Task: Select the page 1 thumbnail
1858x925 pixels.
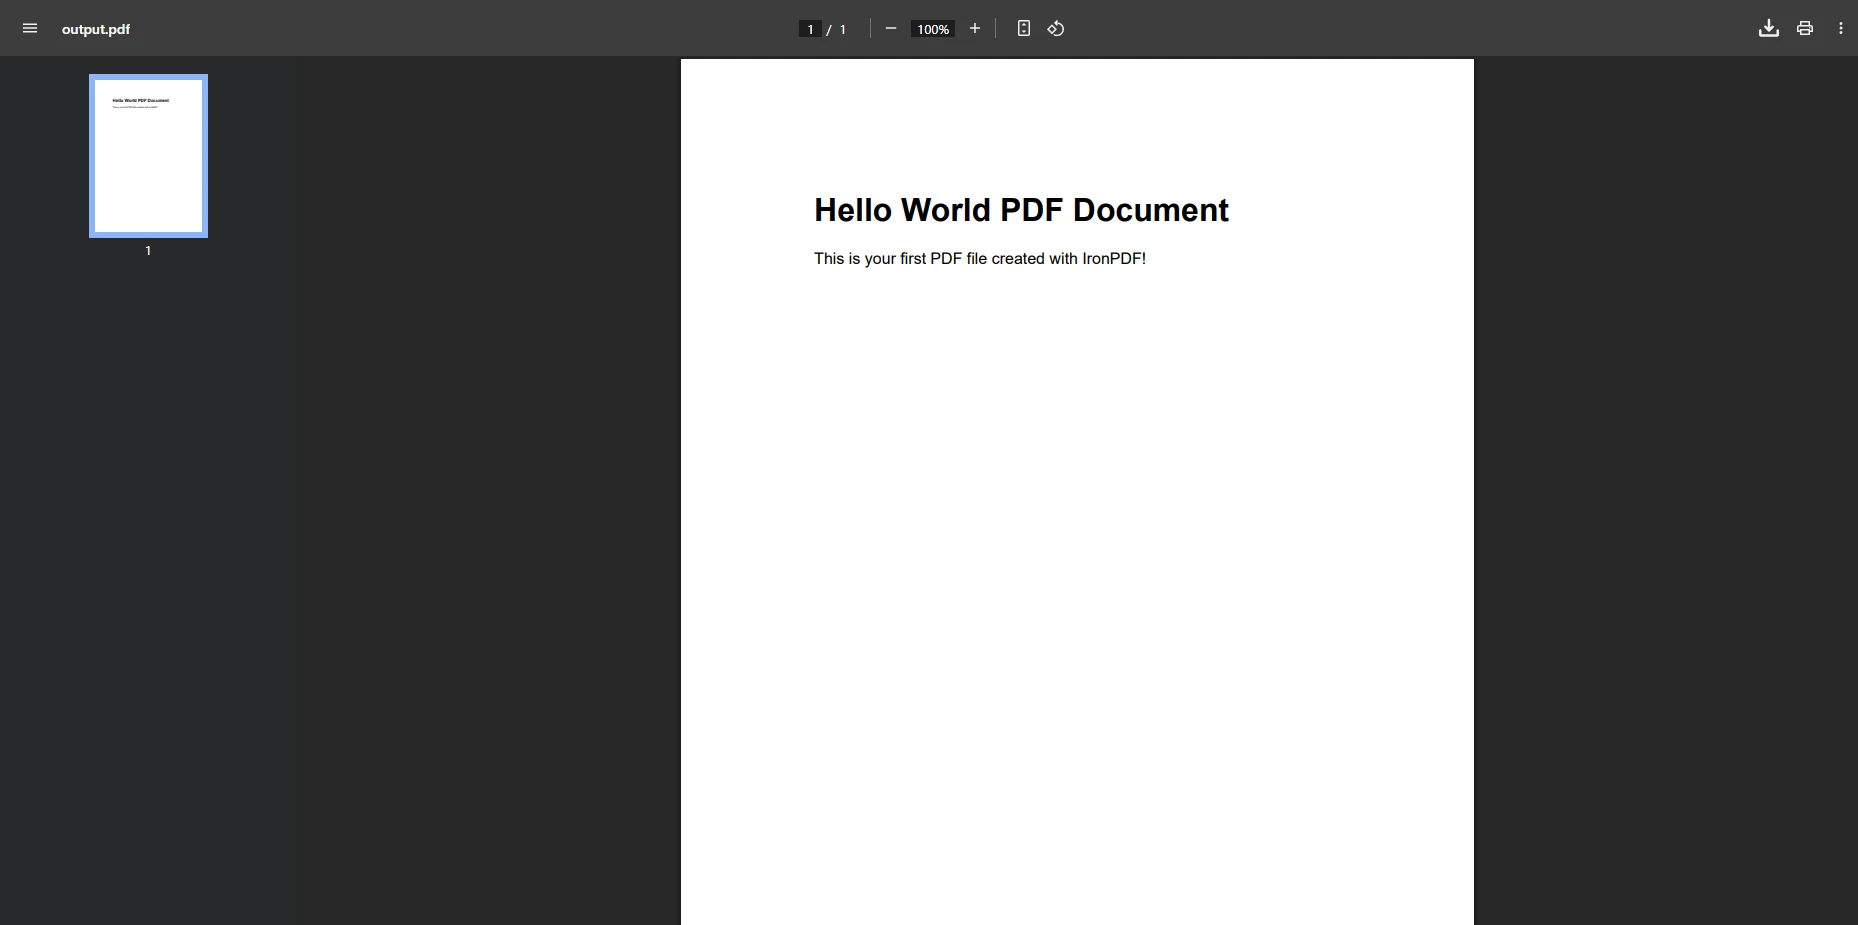Action: 148,156
